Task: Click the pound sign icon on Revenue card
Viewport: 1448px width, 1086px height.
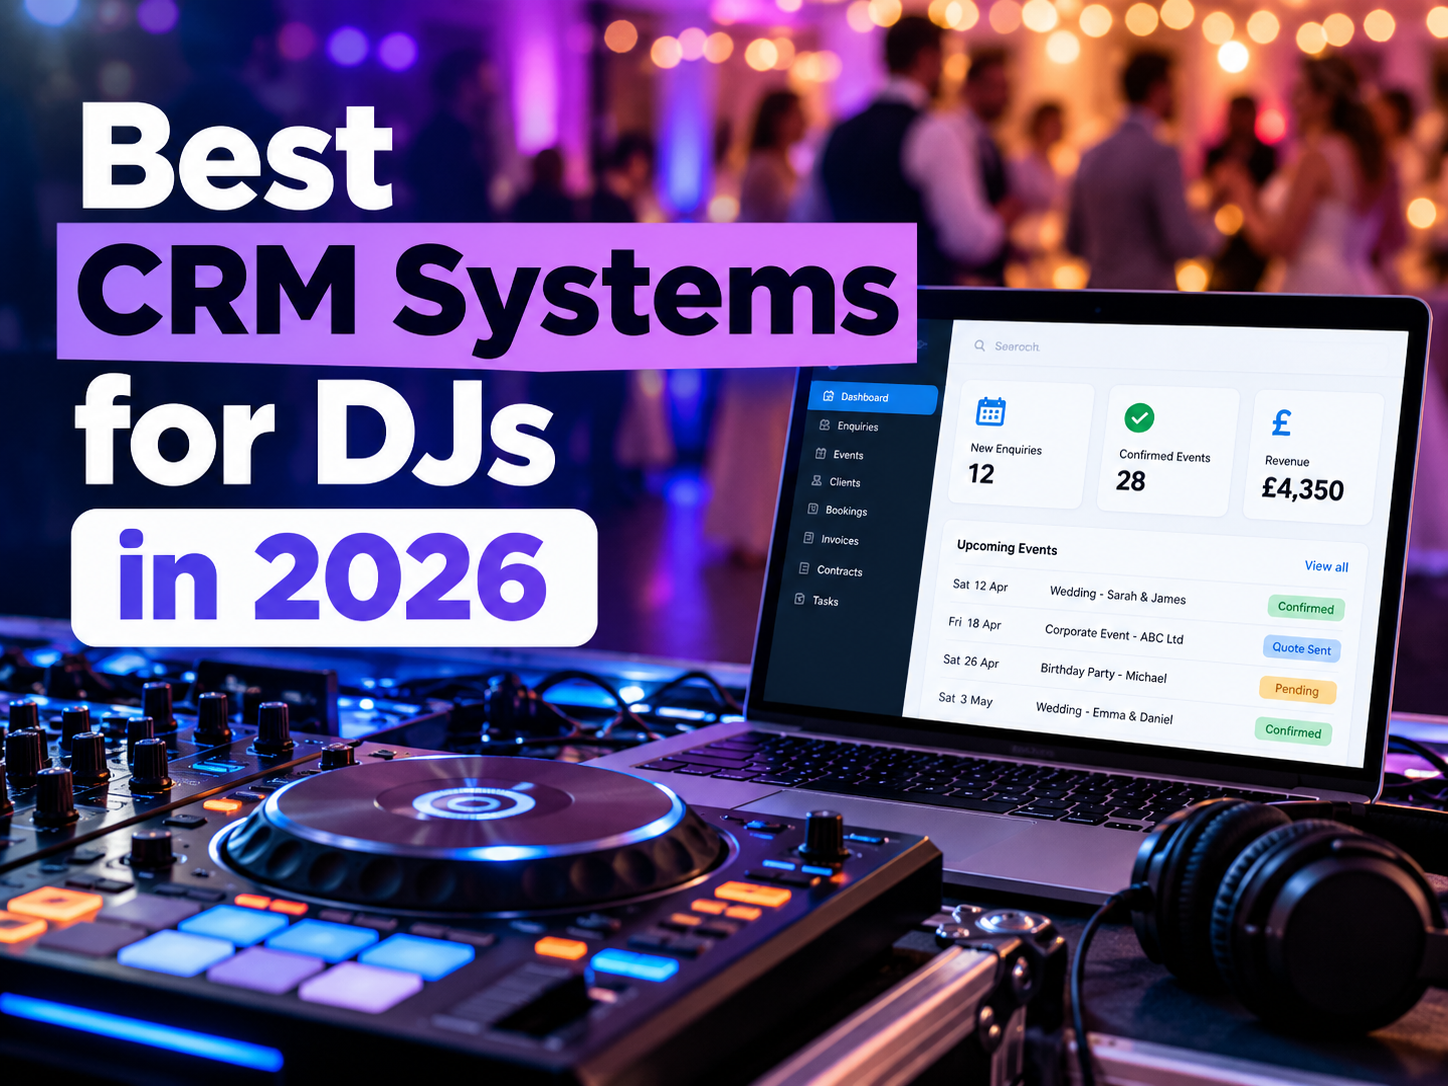Action: 1281,423
